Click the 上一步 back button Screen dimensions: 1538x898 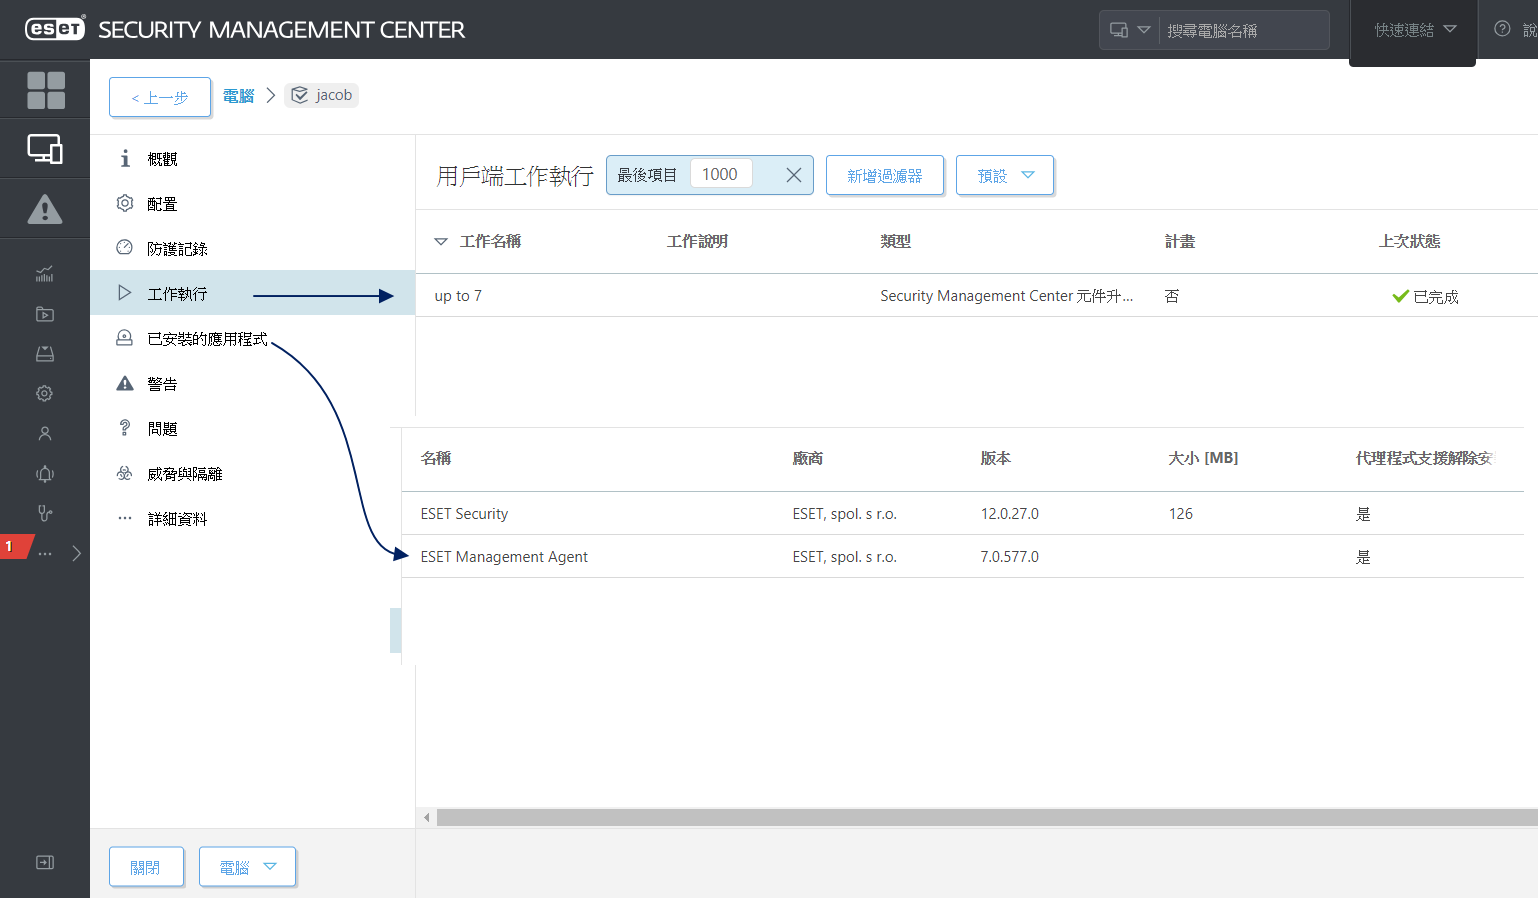click(160, 97)
